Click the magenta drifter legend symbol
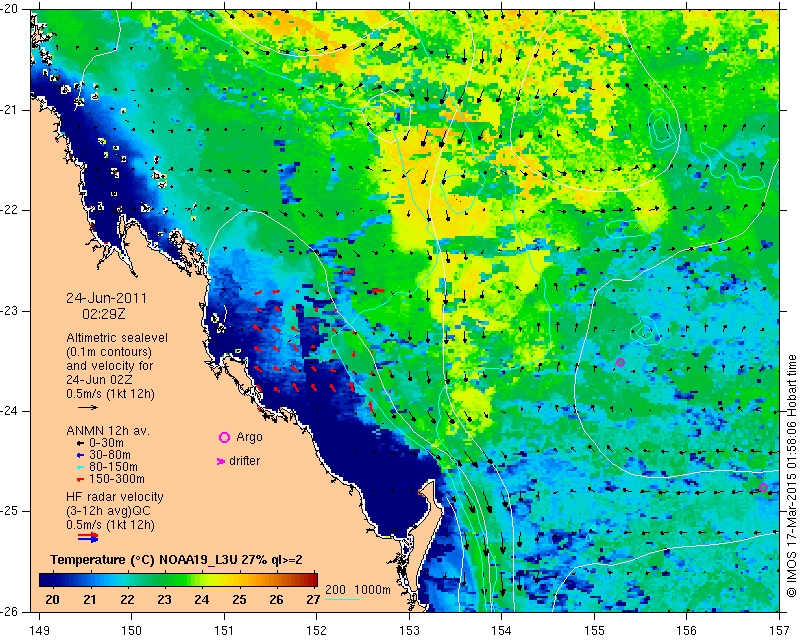800x640 pixels. point(221,461)
